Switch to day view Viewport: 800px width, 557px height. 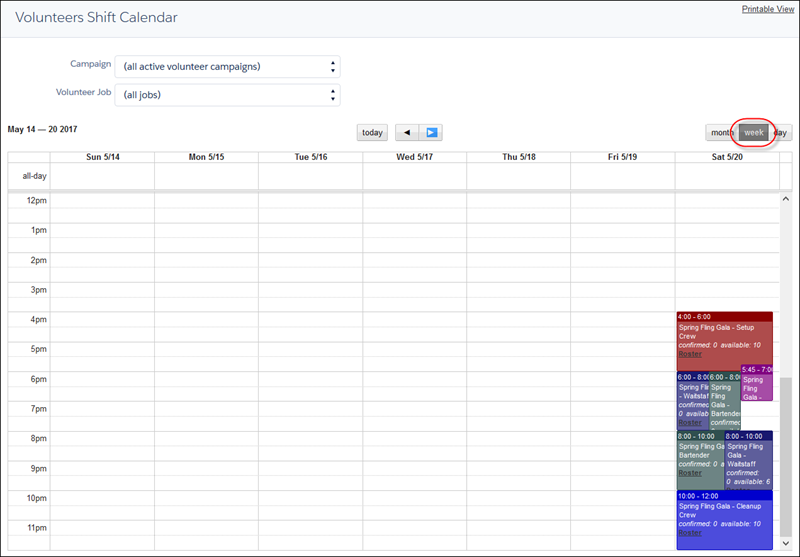click(781, 133)
